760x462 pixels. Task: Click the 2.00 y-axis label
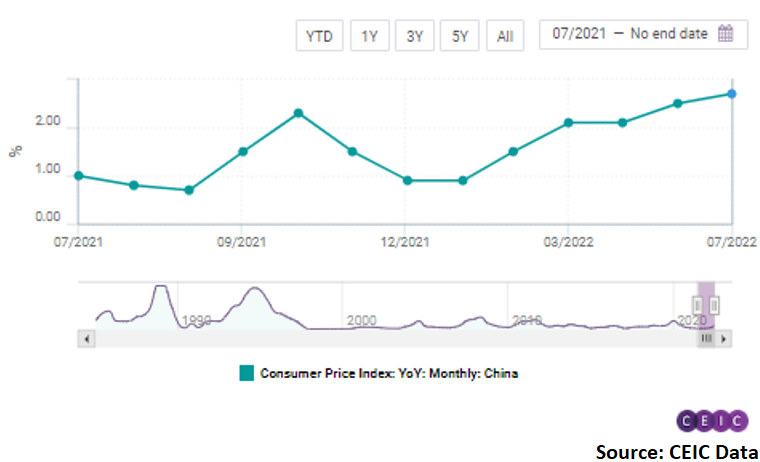click(48, 121)
